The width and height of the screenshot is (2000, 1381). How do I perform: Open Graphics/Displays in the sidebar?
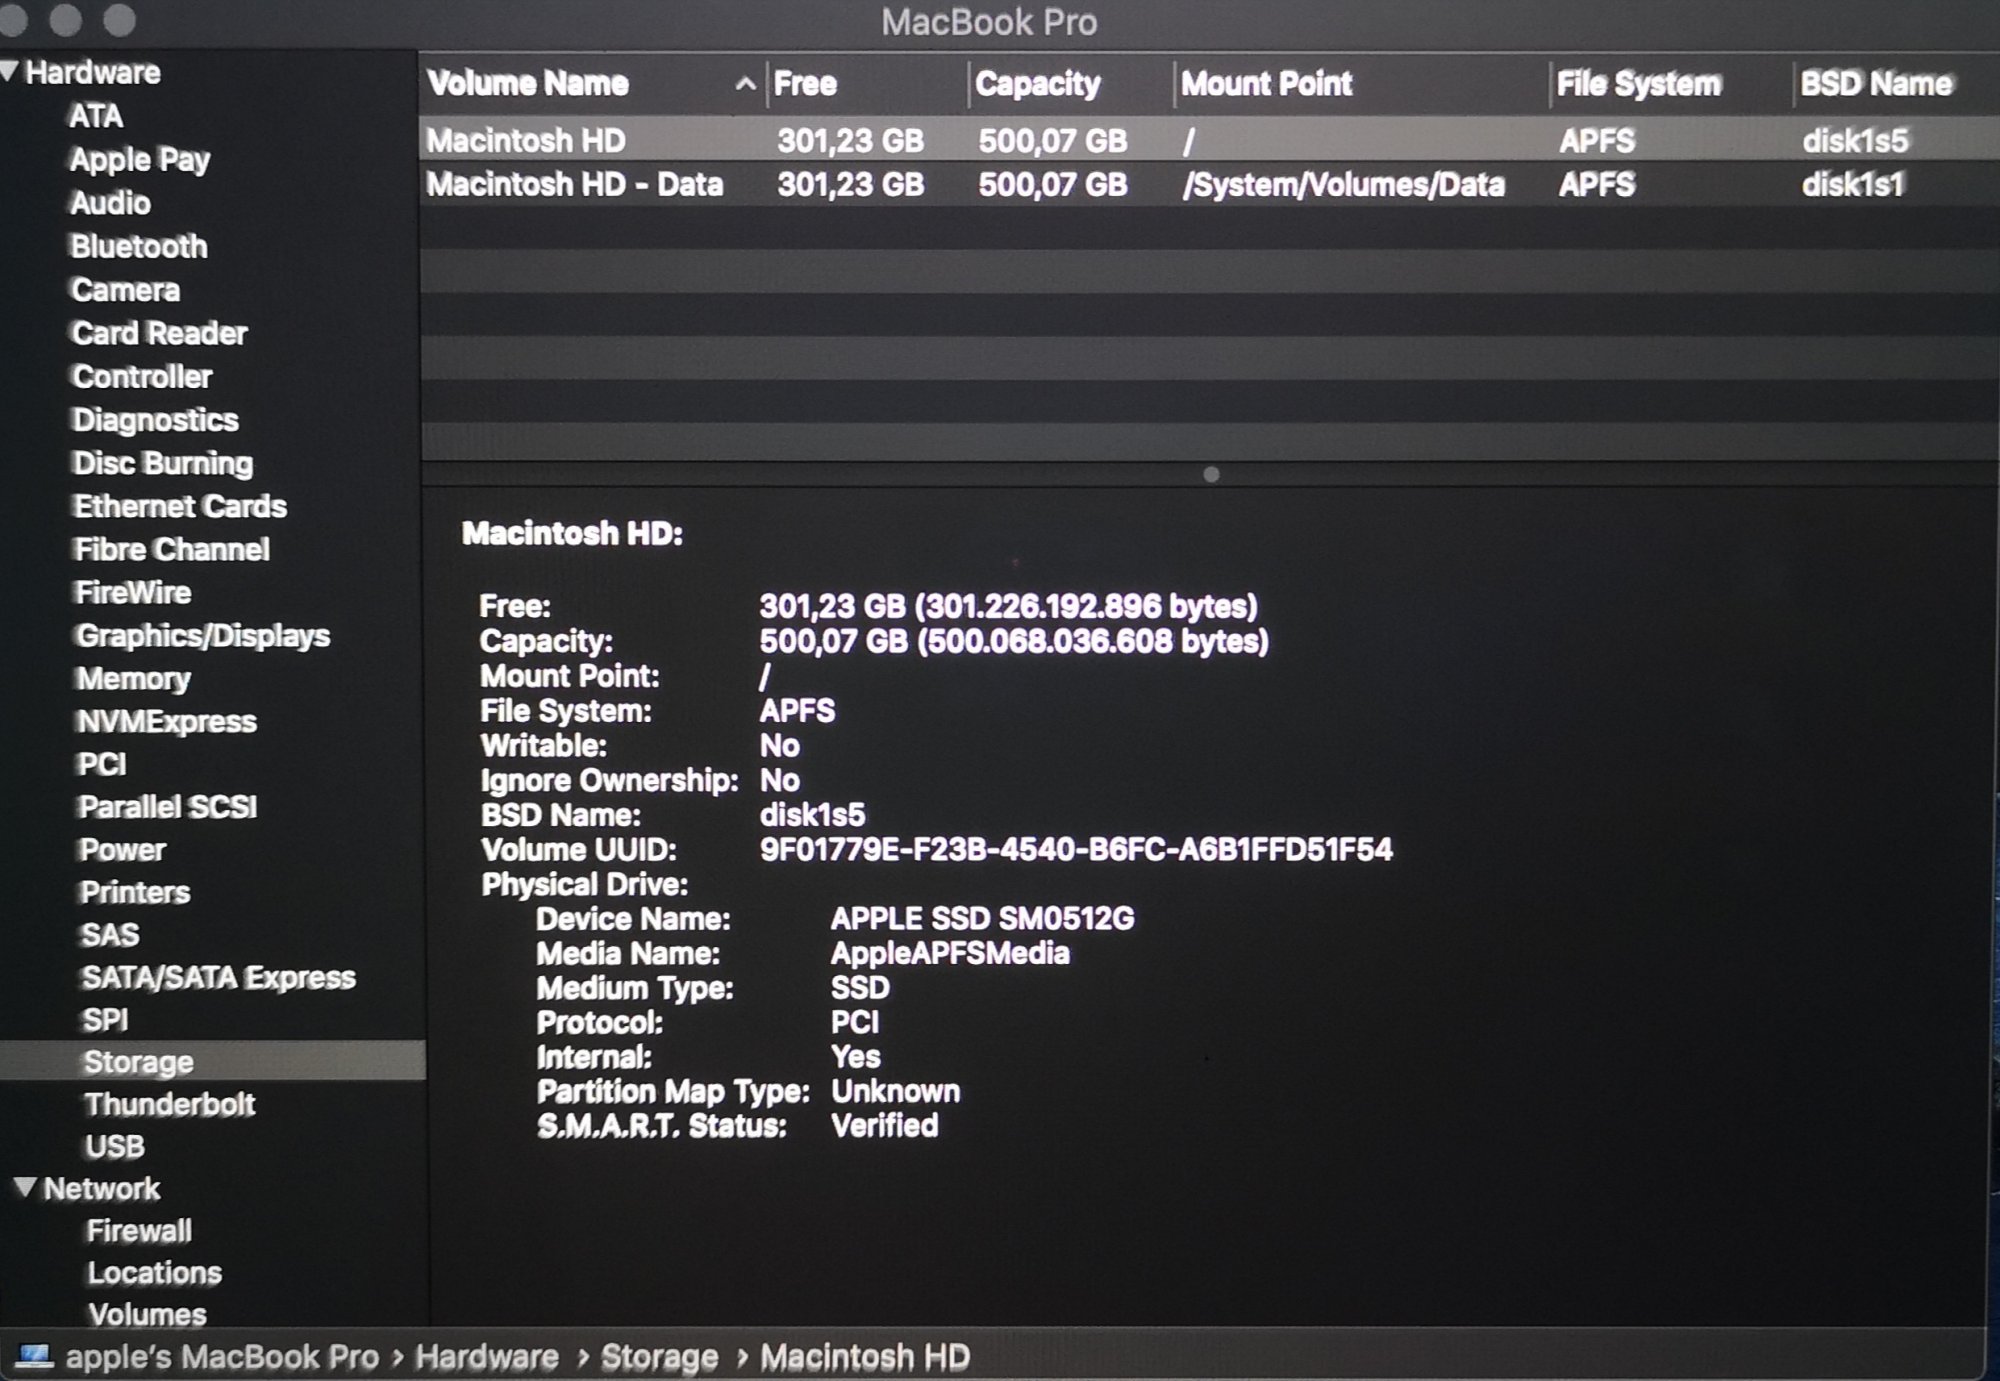point(203,635)
